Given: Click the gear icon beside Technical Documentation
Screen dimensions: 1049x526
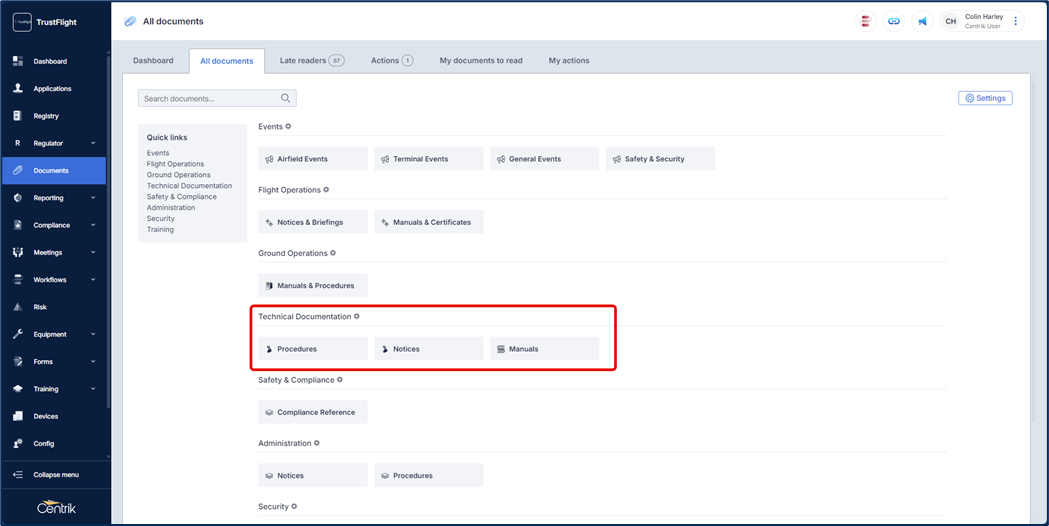Looking at the screenshot, I should (x=357, y=316).
